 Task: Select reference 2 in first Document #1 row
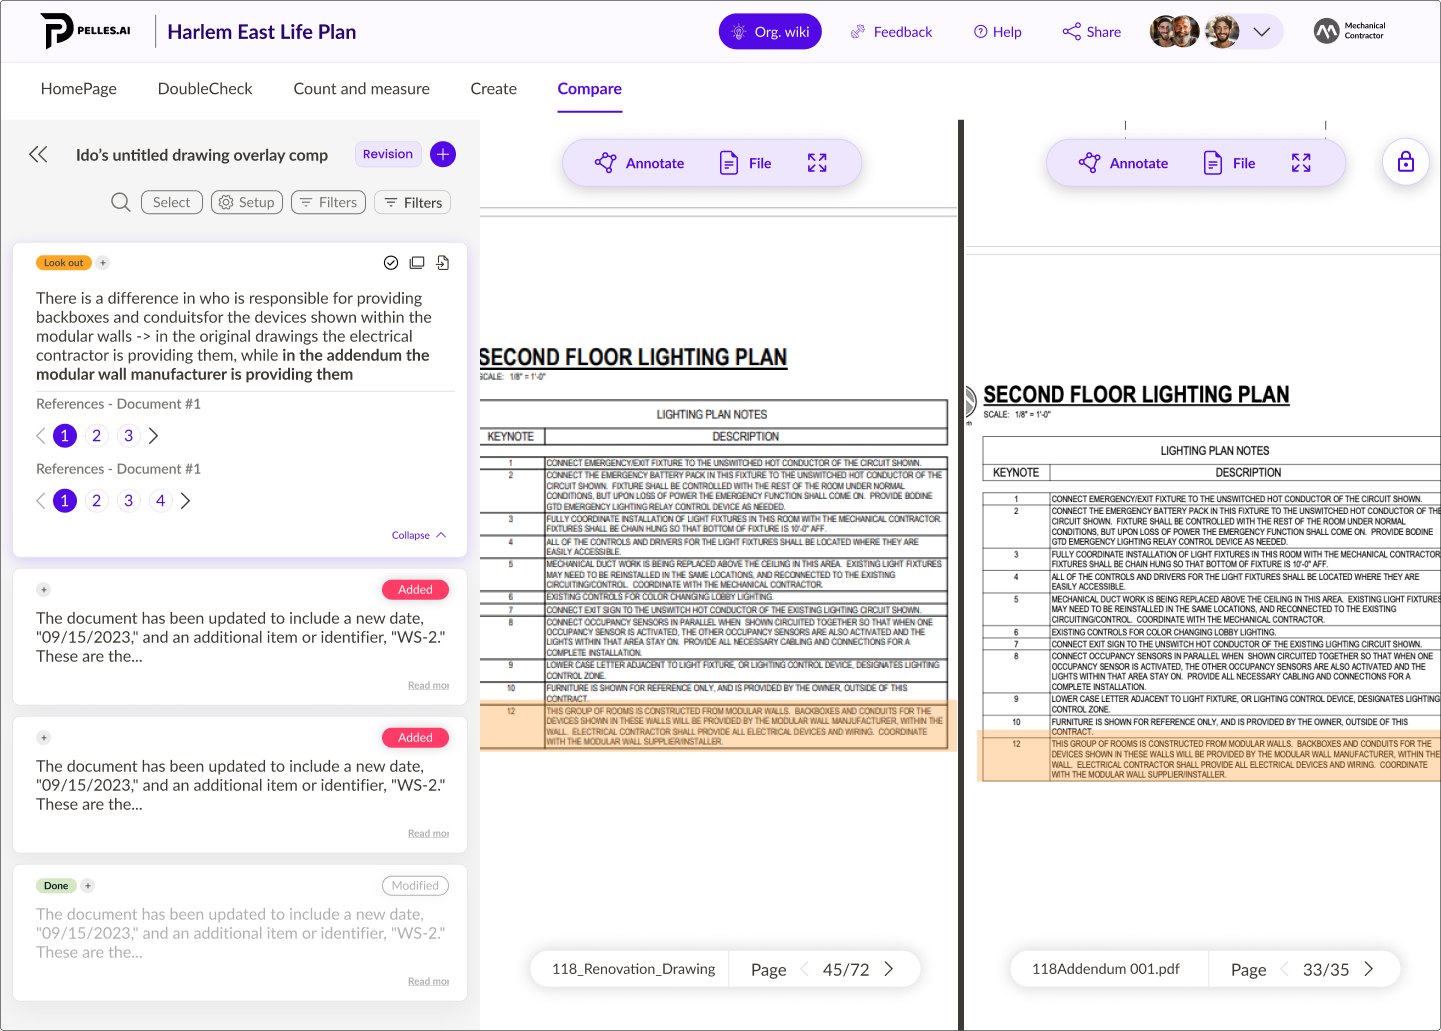point(97,436)
